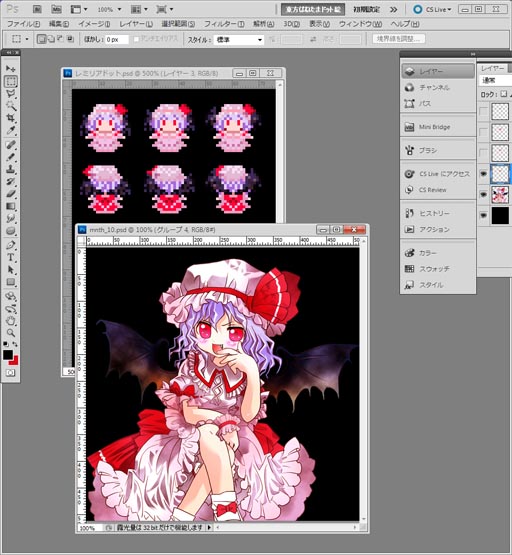Show the topmost hidden layer
Screen dimensions: 512x555
[x=483, y=111]
